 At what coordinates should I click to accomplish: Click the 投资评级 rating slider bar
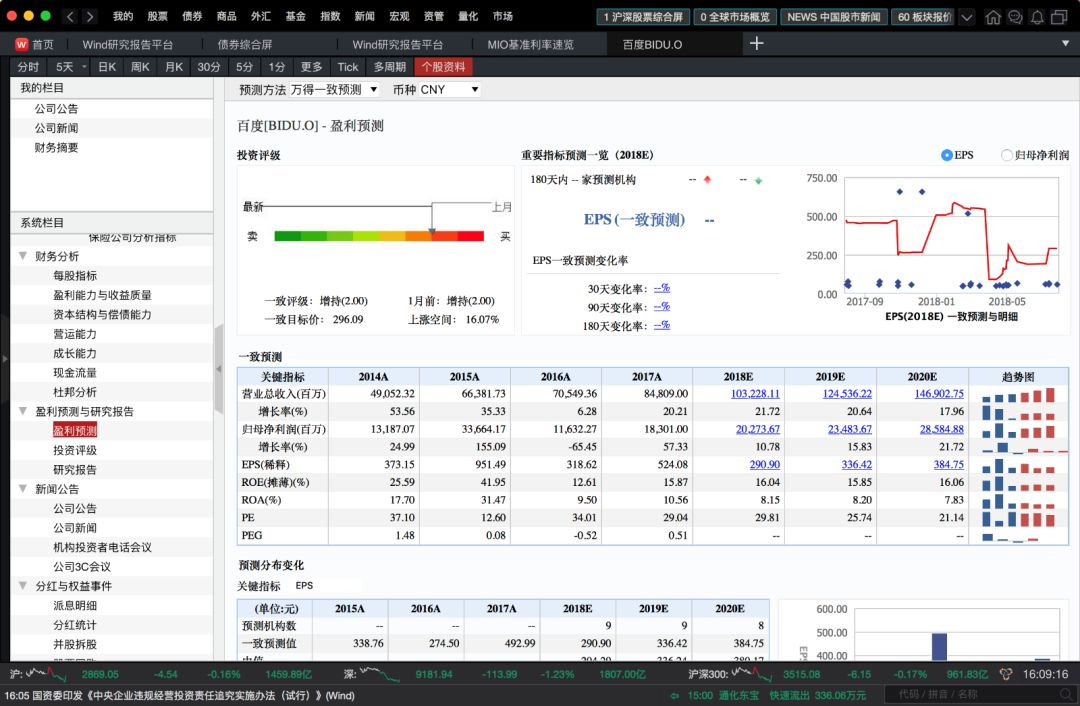(380, 236)
